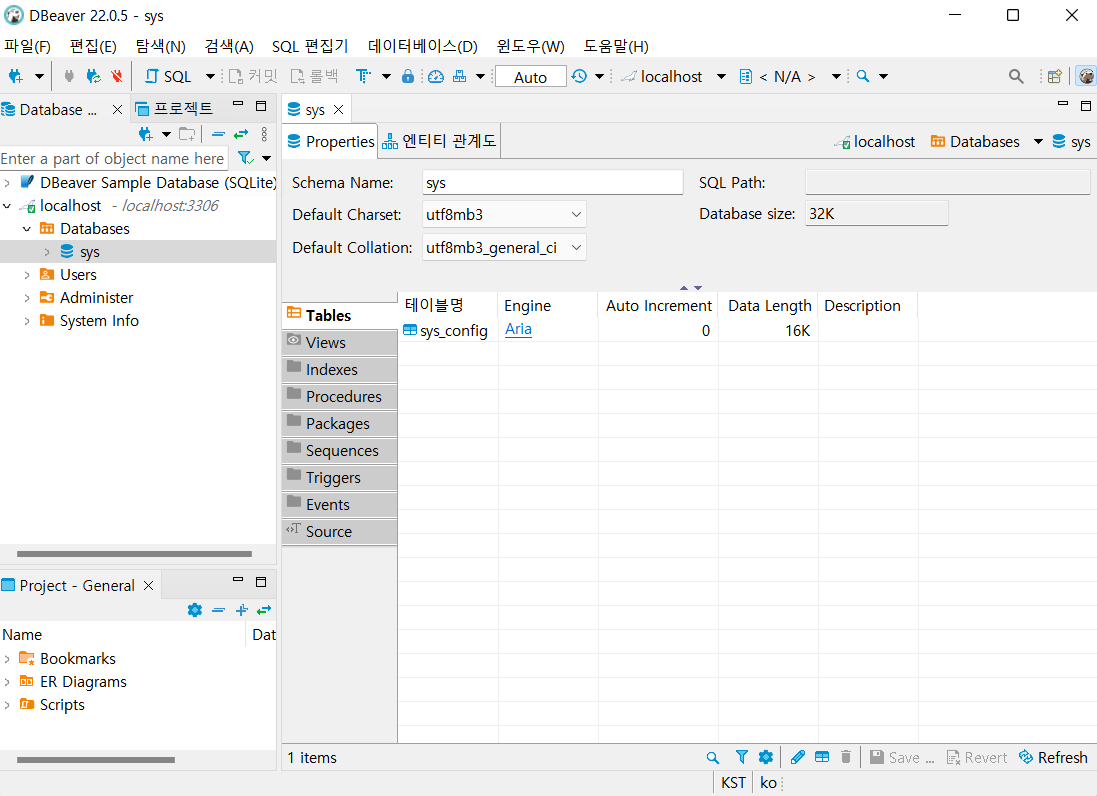Click new connection icon in navigator toolbar
The width and height of the screenshot is (1097, 796).
click(x=145, y=134)
